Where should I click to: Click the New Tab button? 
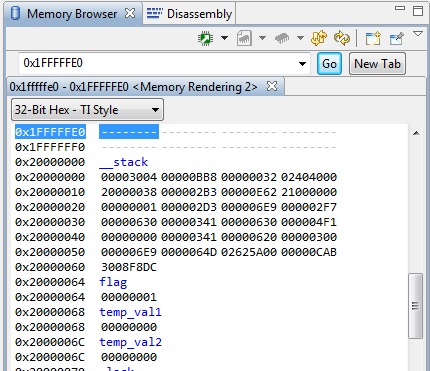pos(377,63)
